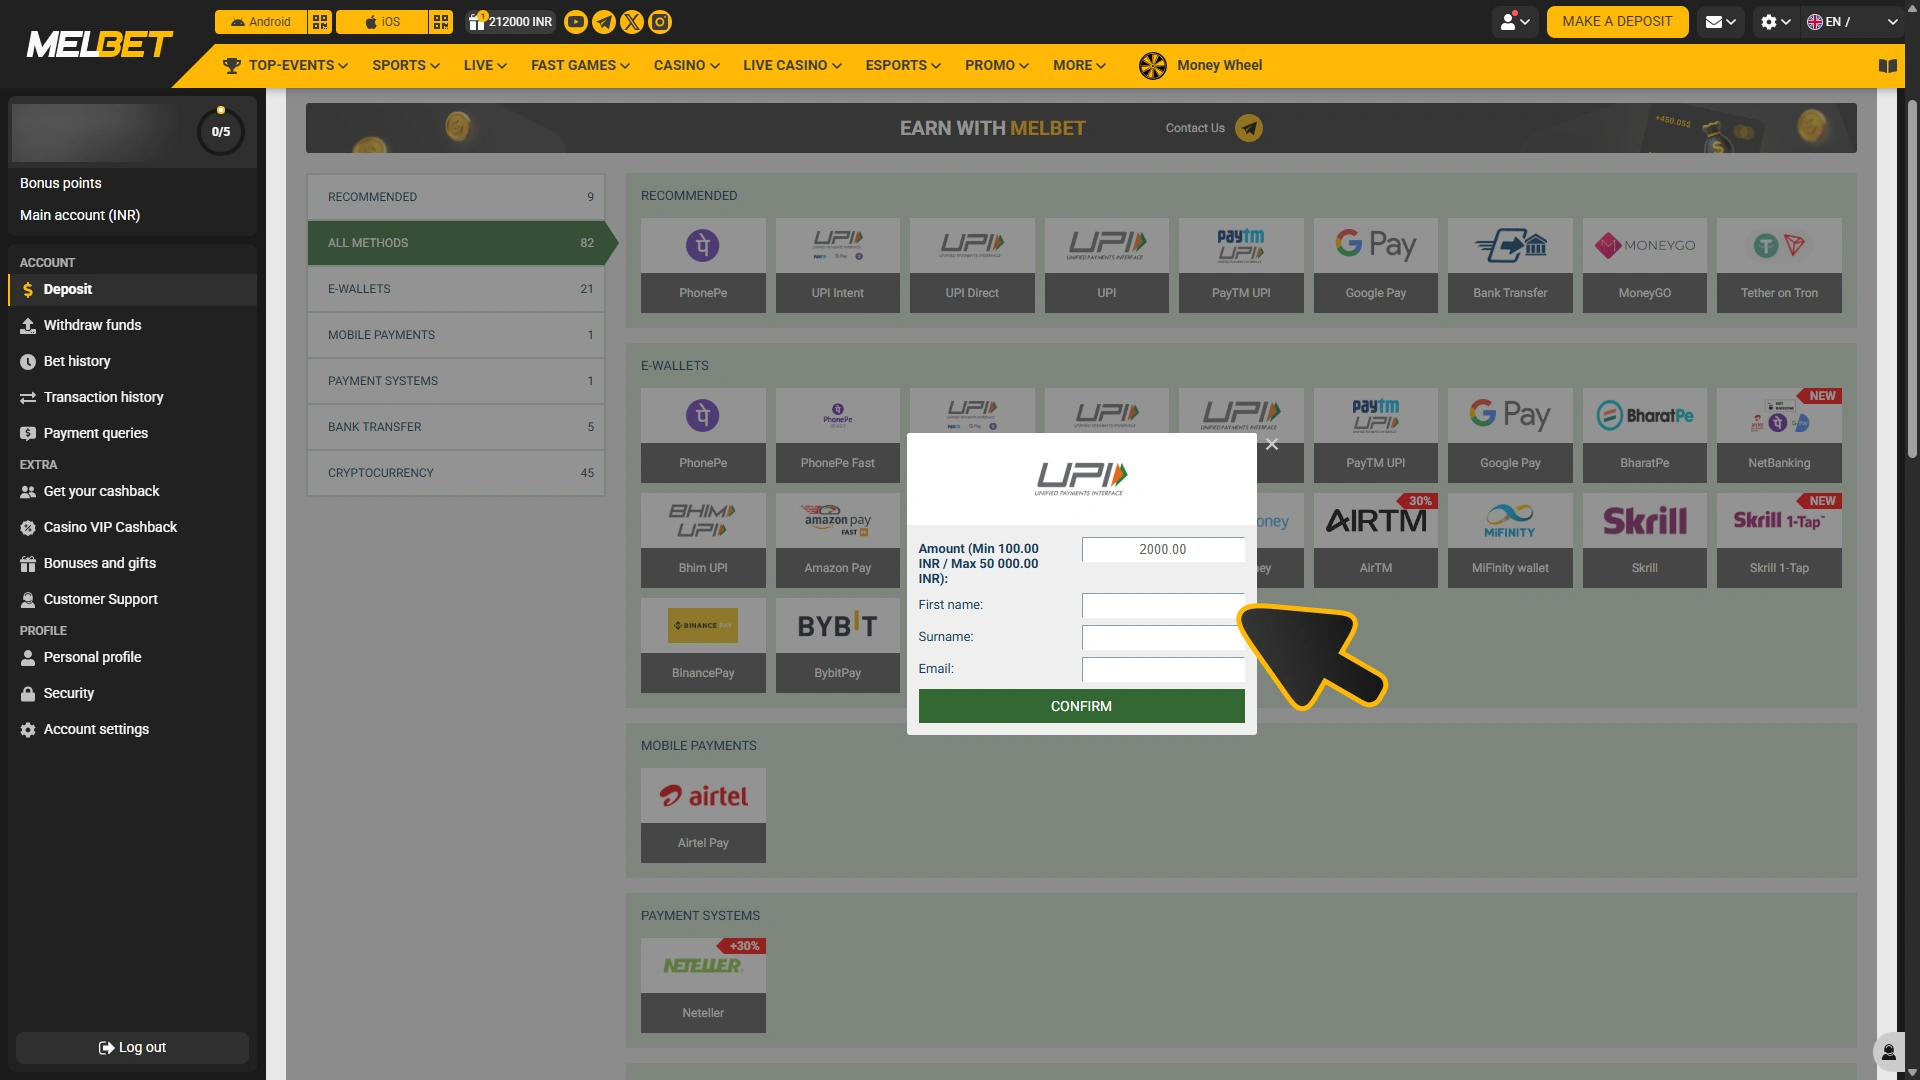Image resolution: width=1920 pixels, height=1080 pixels.
Task: Open the book icon at navigation bar end
Action: 1887,66
